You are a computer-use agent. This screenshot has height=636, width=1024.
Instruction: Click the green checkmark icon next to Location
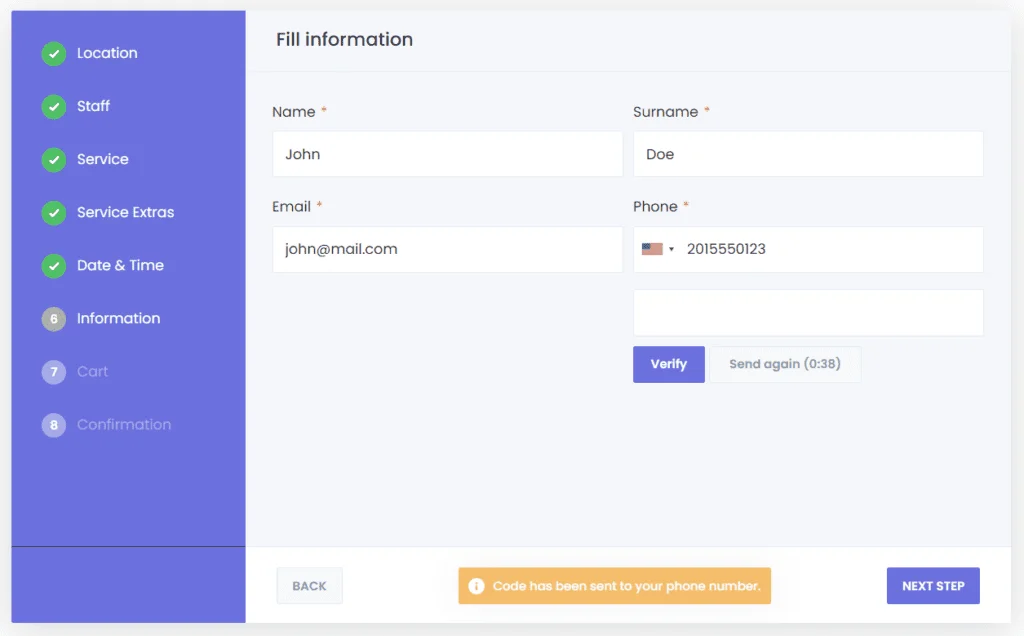point(54,54)
